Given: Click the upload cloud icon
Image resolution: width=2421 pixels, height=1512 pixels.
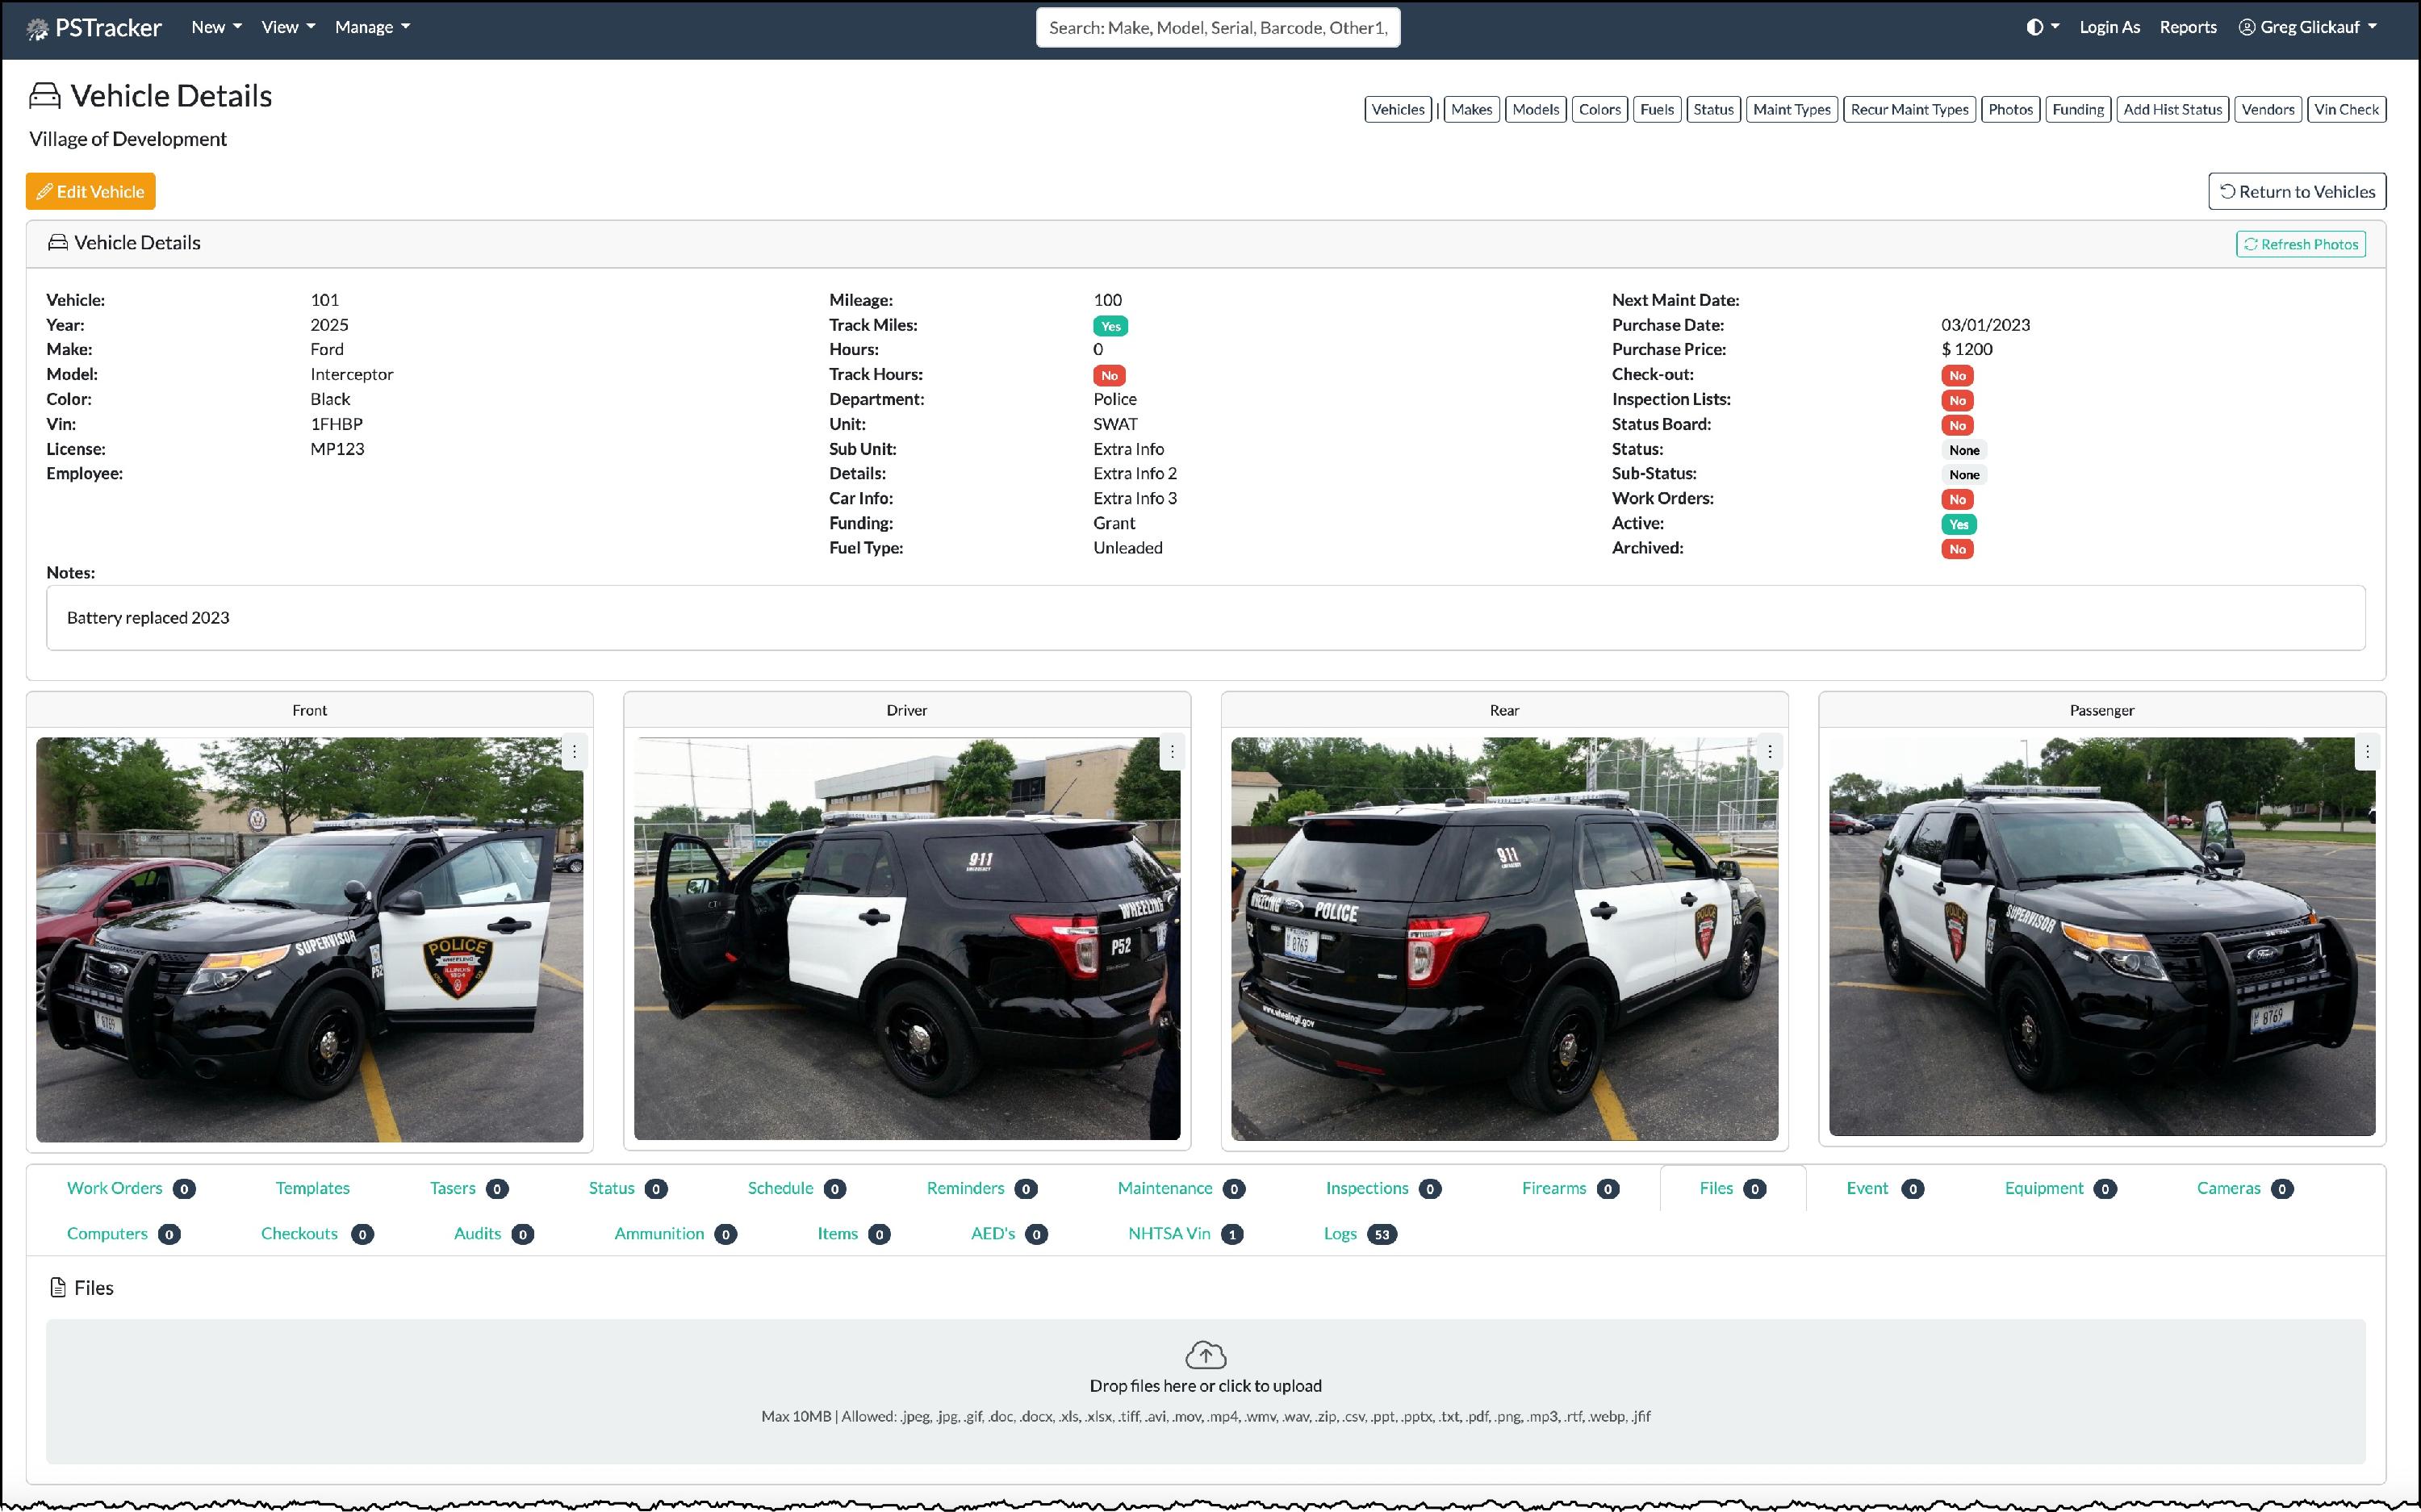Looking at the screenshot, I should (1205, 1354).
